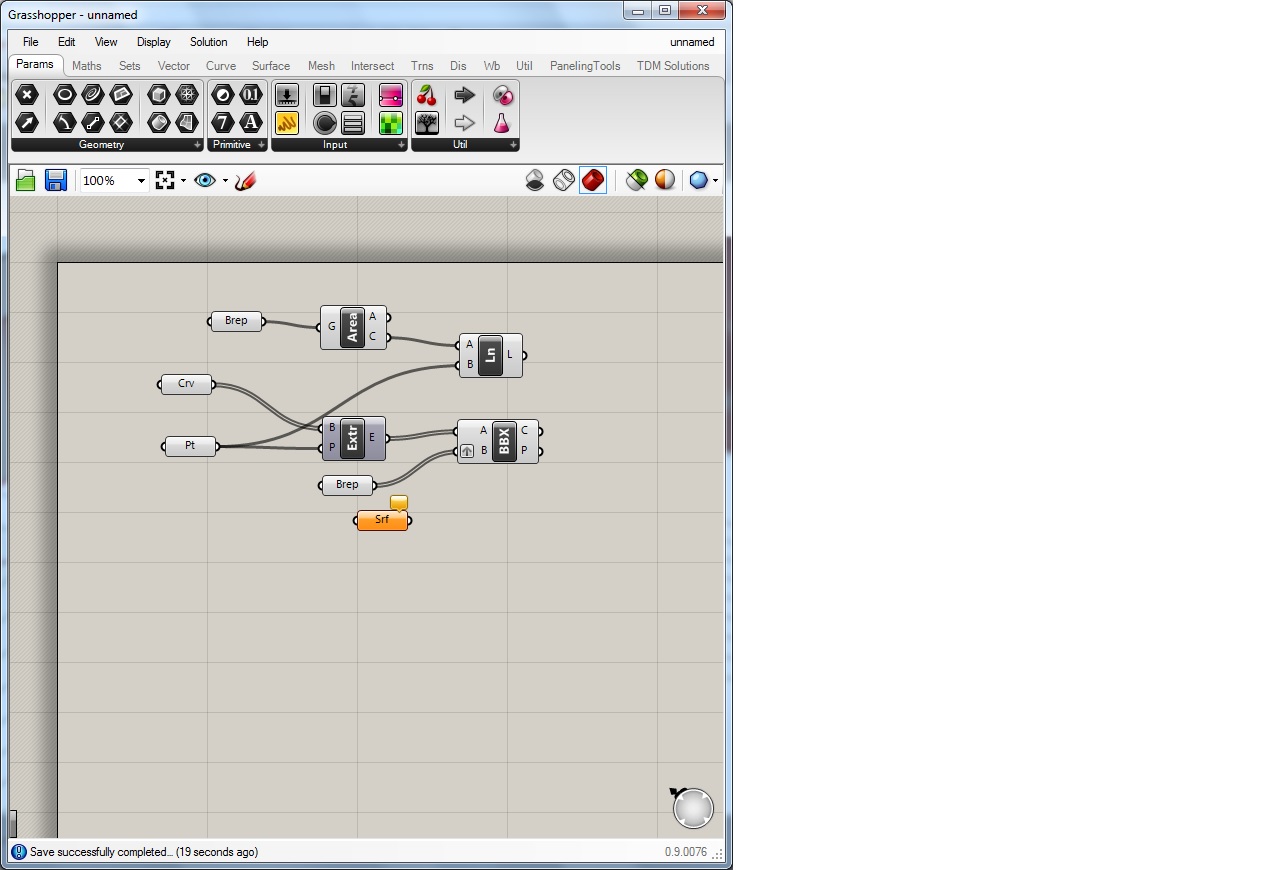Pick the Integer parameter icon showing 7
The height and width of the screenshot is (870, 1280).
pos(223,123)
